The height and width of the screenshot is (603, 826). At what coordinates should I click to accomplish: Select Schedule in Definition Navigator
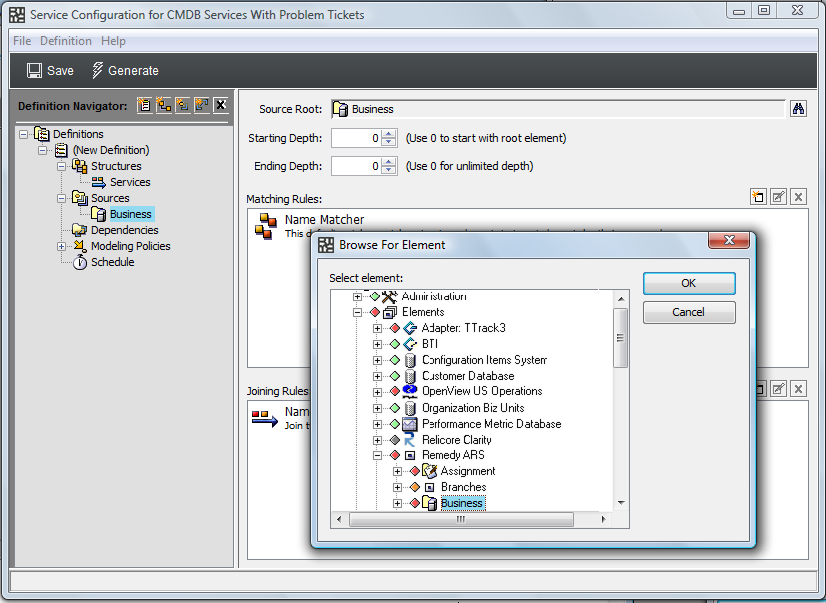coord(112,262)
